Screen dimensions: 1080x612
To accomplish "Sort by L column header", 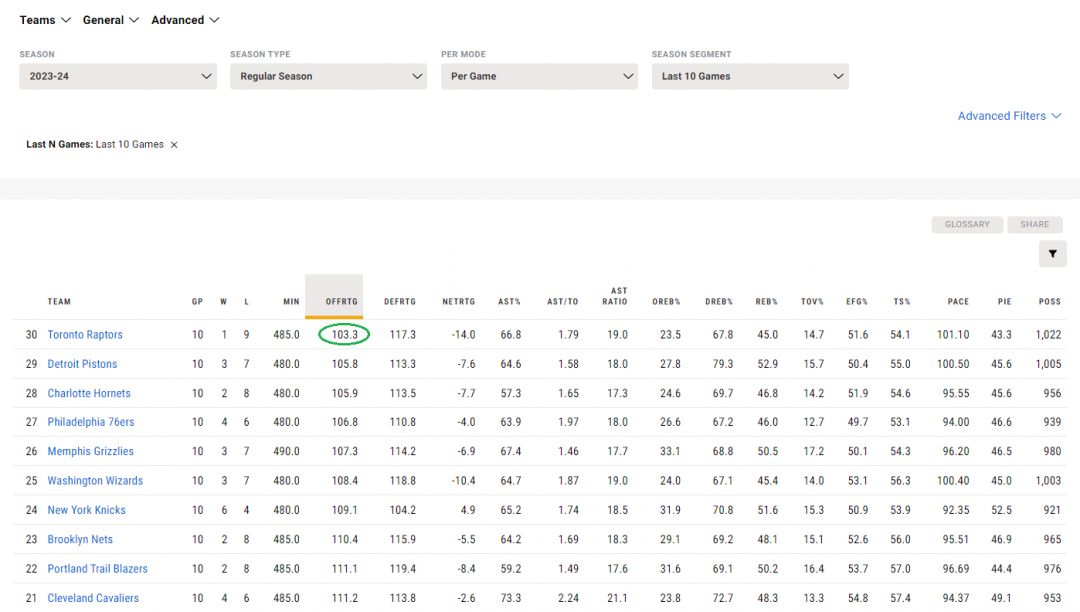I will (247, 302).
